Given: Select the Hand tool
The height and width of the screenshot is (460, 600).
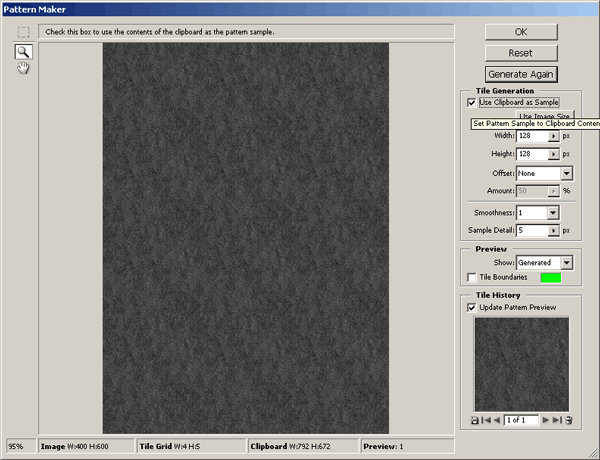Looking at the screenshot, I should pyautogui.click(x=23, y=68).
